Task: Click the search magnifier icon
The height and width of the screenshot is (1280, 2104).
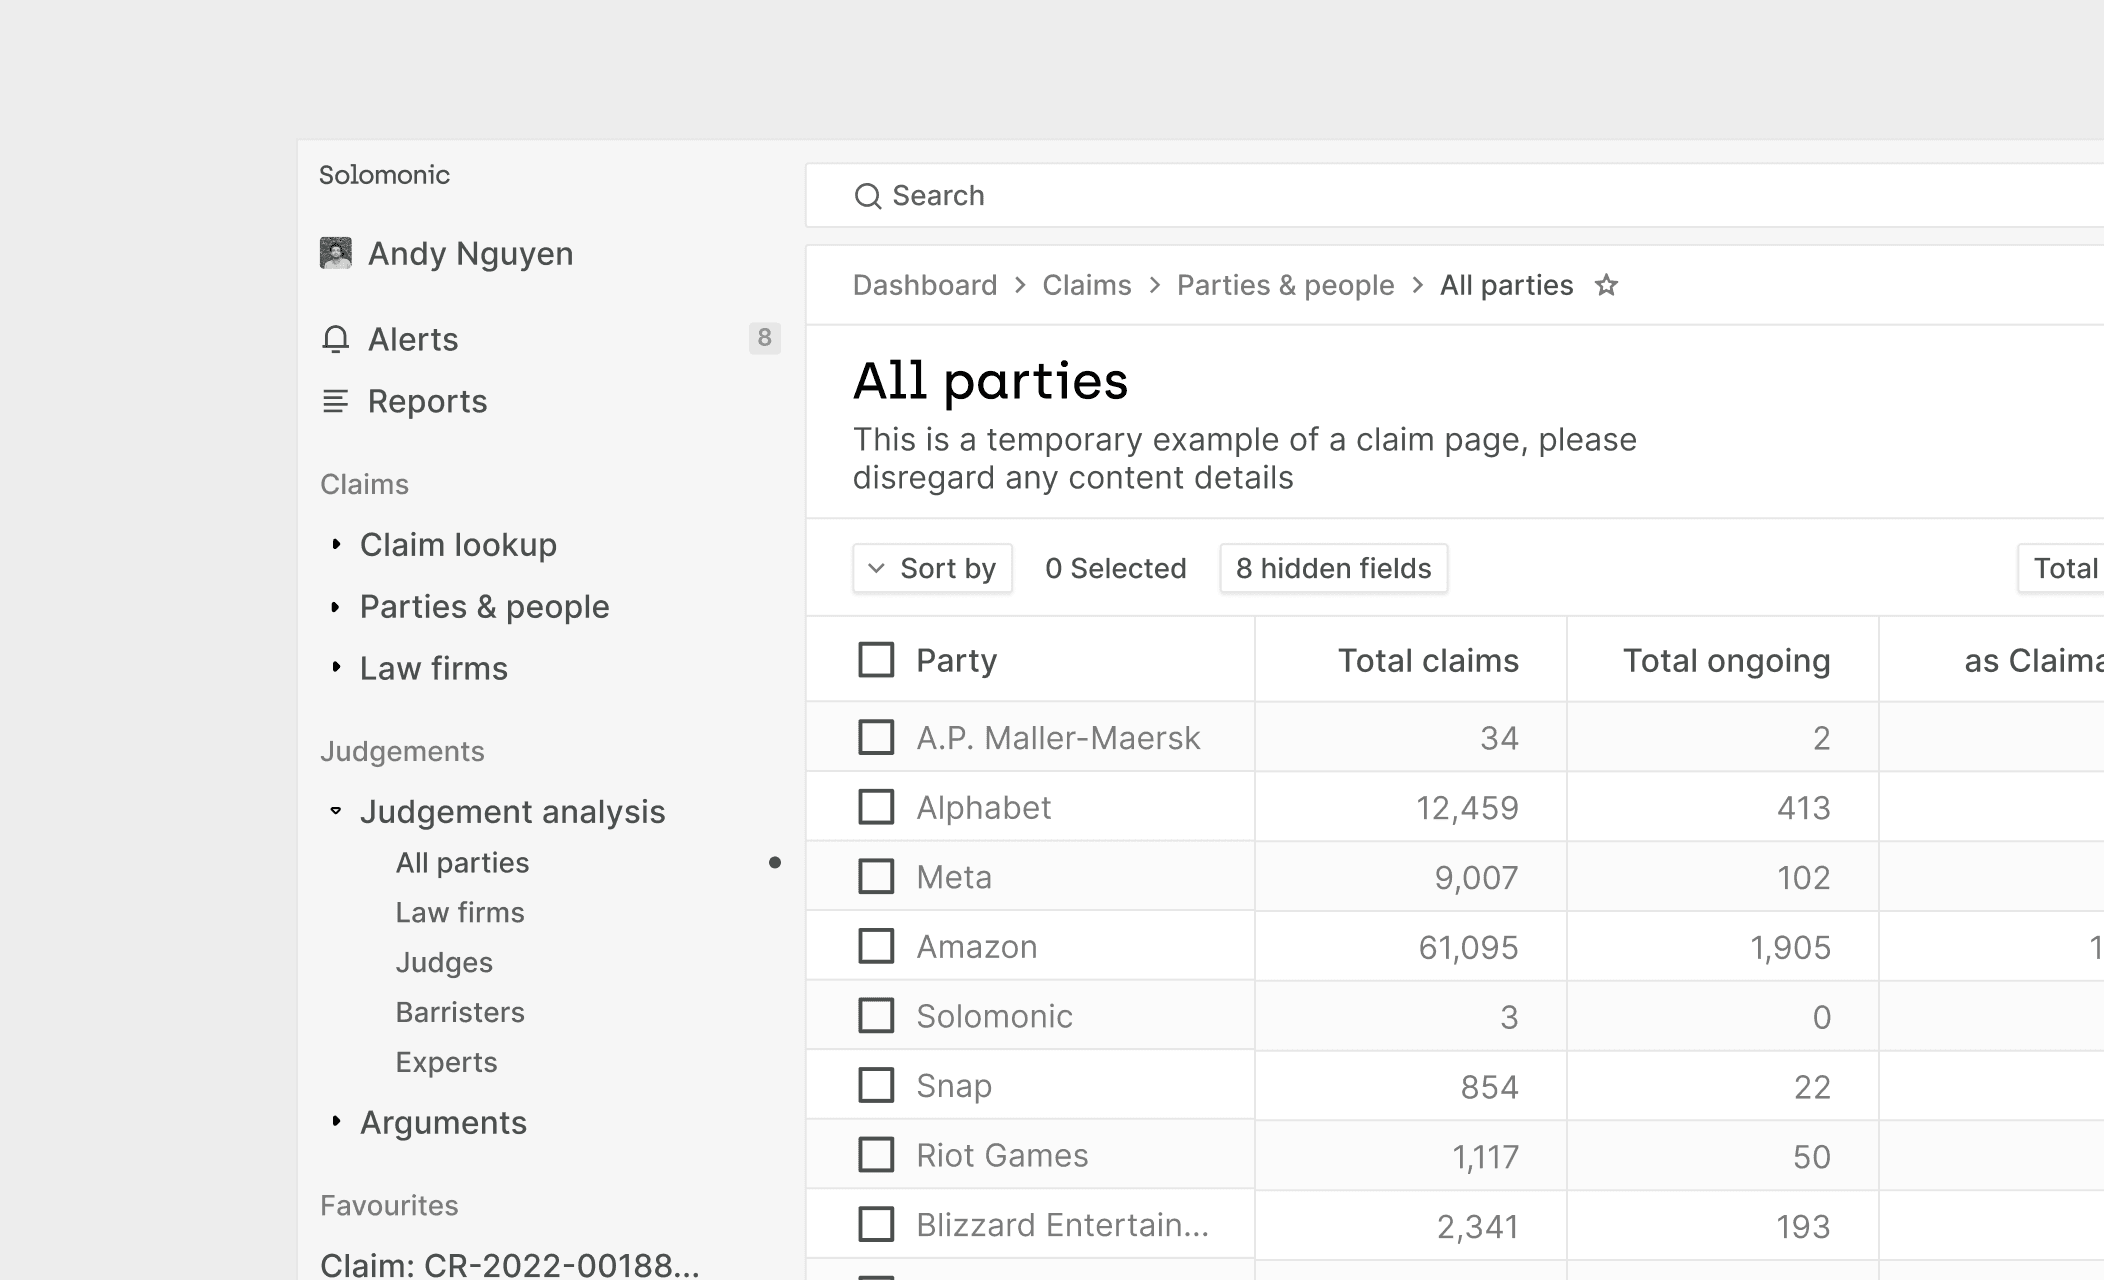Action: coord(868,196)
